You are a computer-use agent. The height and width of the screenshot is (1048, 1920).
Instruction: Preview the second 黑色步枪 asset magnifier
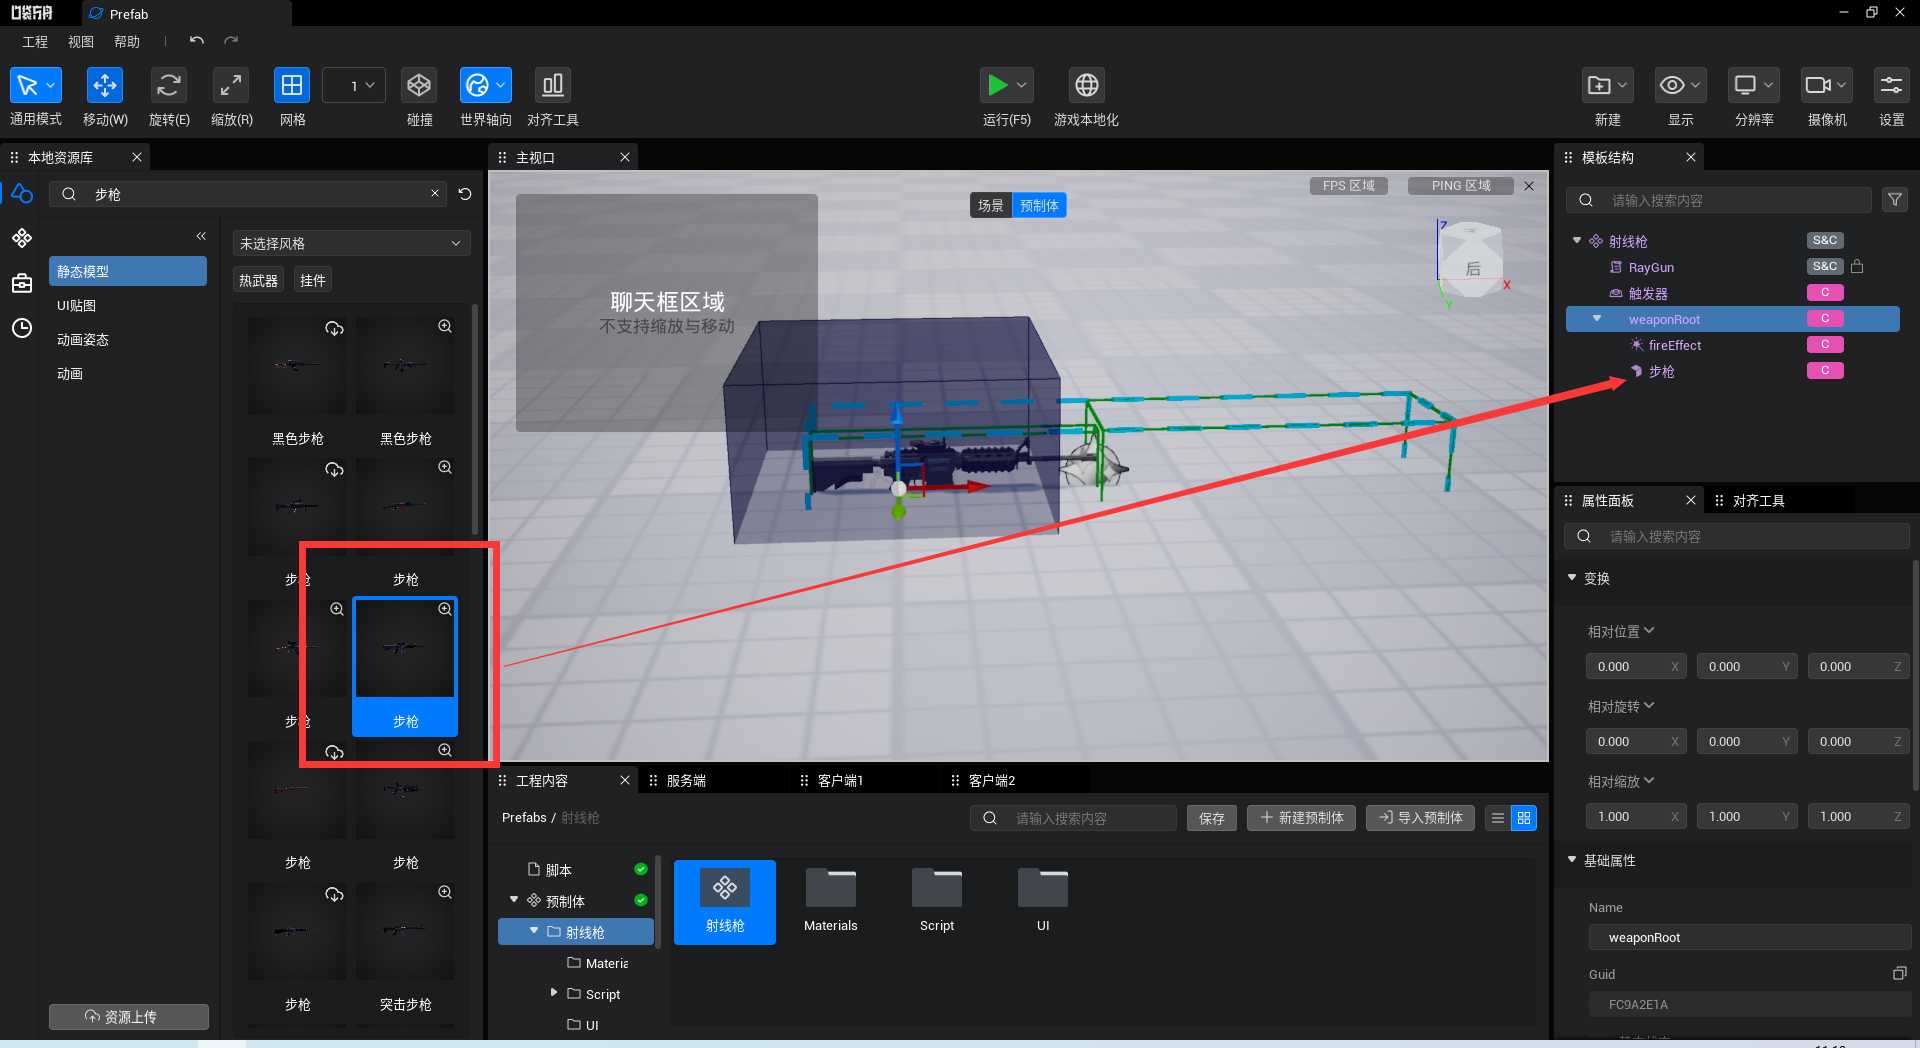[445, 327]
